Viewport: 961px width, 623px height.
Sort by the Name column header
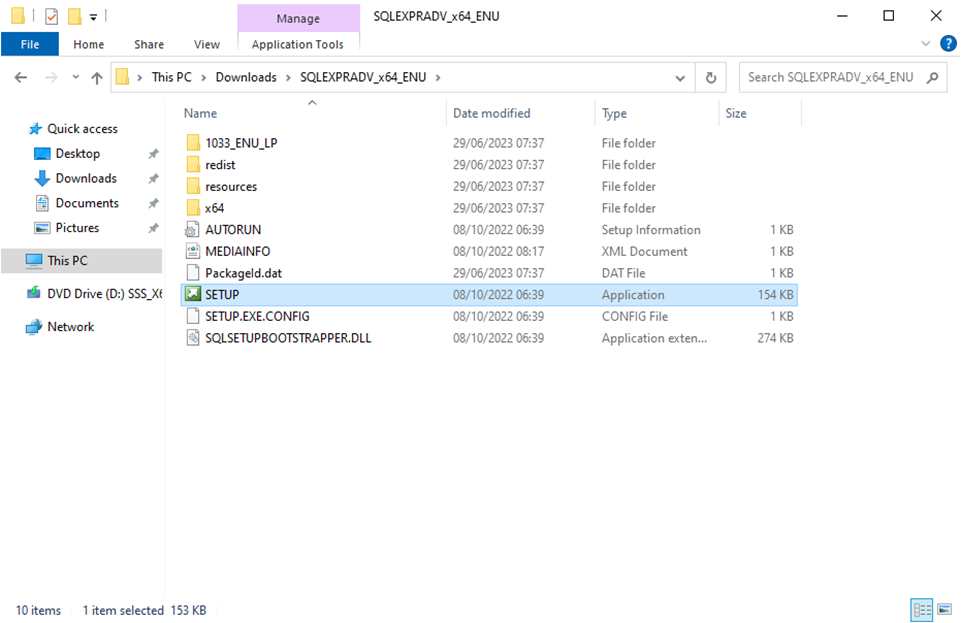(x=200, y=113)
